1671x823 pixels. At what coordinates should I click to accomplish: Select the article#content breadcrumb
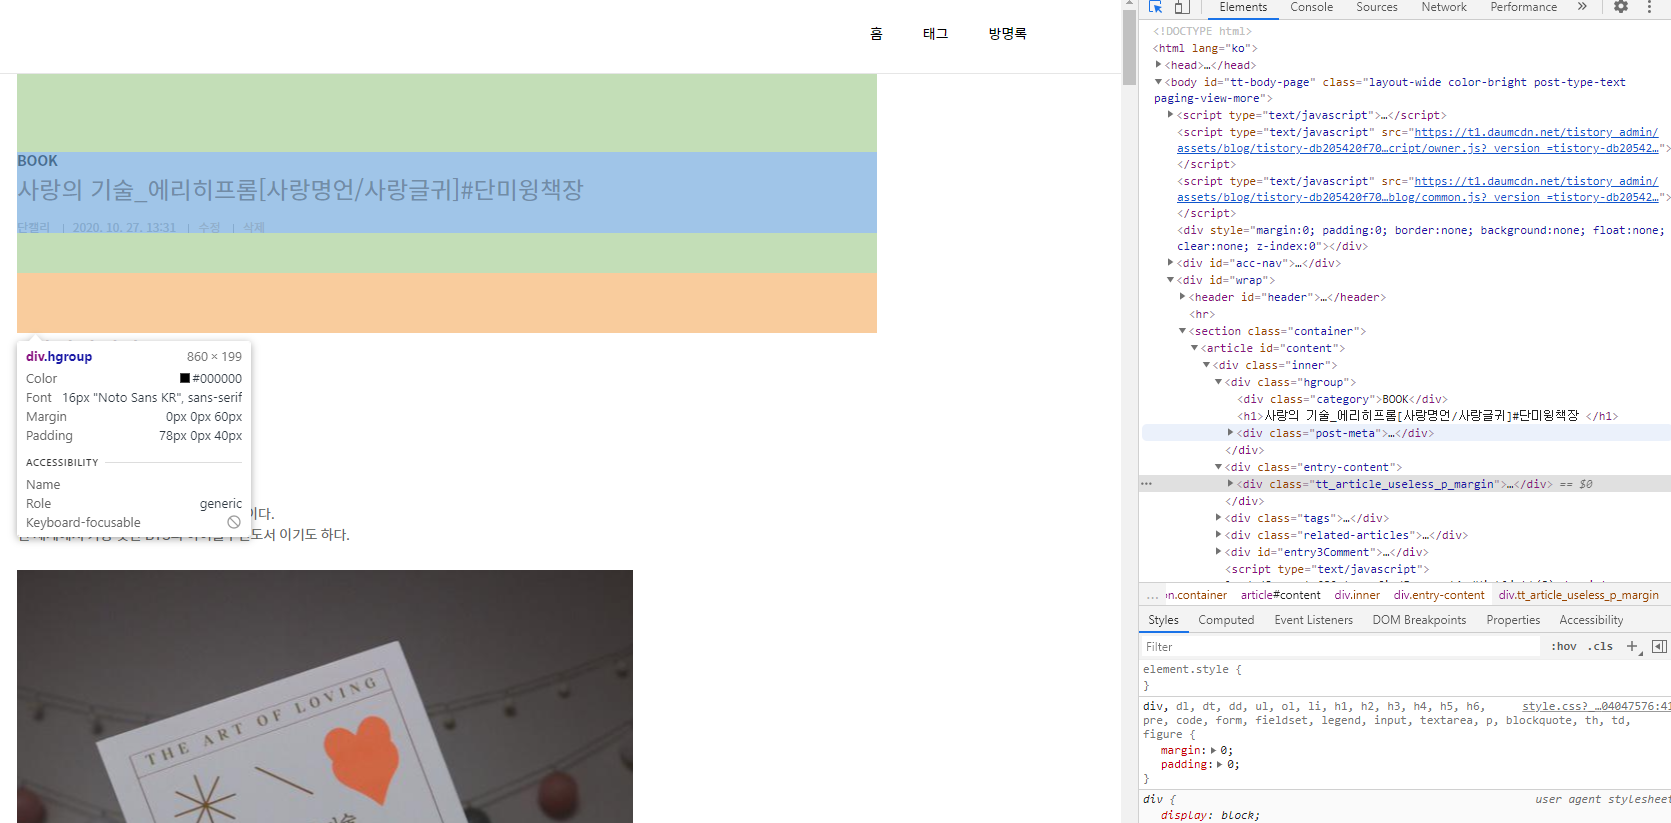coord(1281,595)
